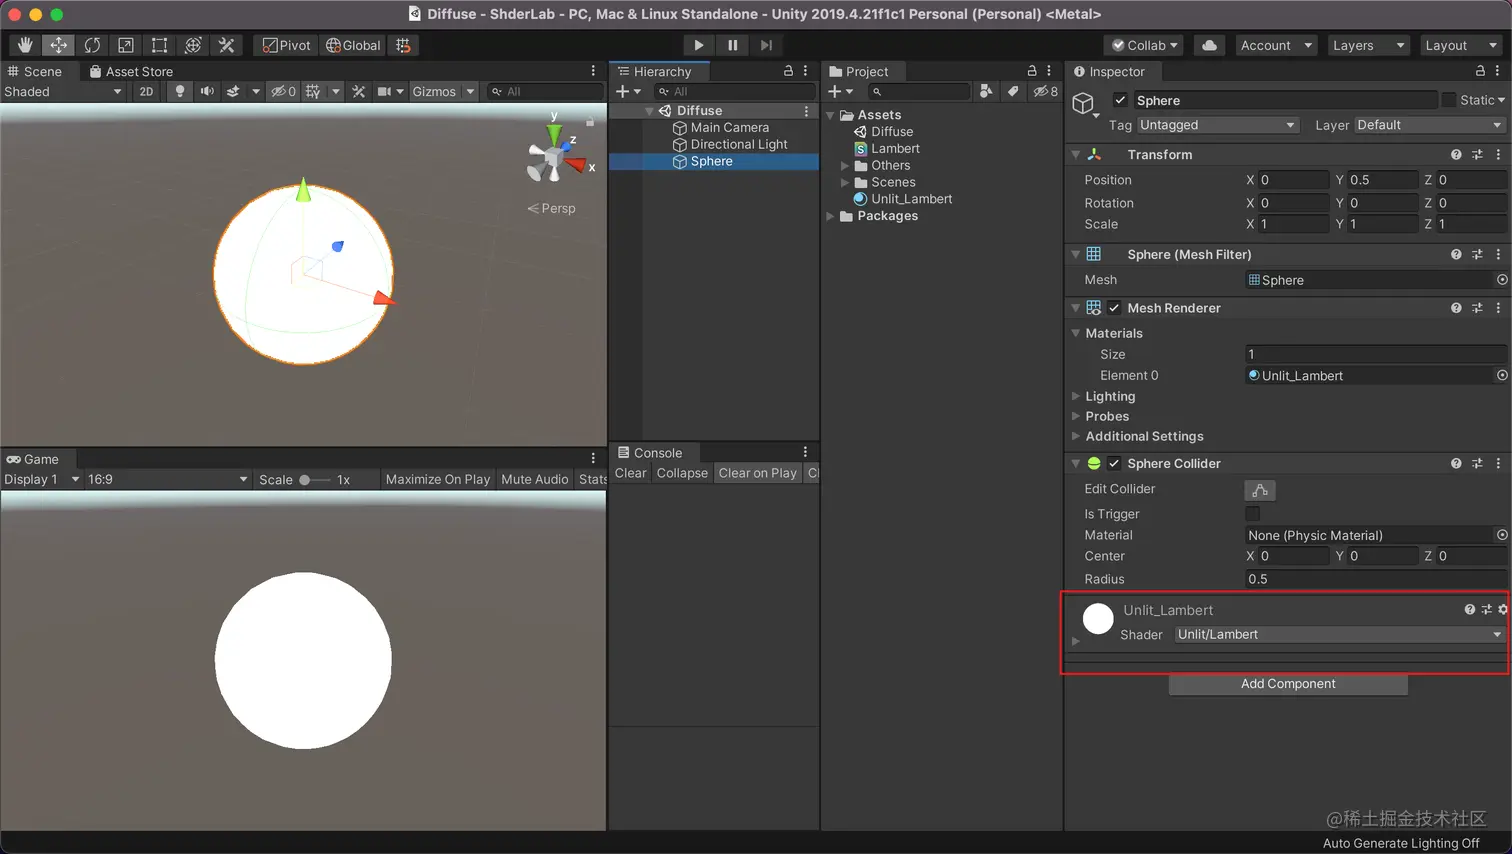The image size is (1512, 854).
Task: Click the grid snapping icon beside Global
Action: (403, 45)
